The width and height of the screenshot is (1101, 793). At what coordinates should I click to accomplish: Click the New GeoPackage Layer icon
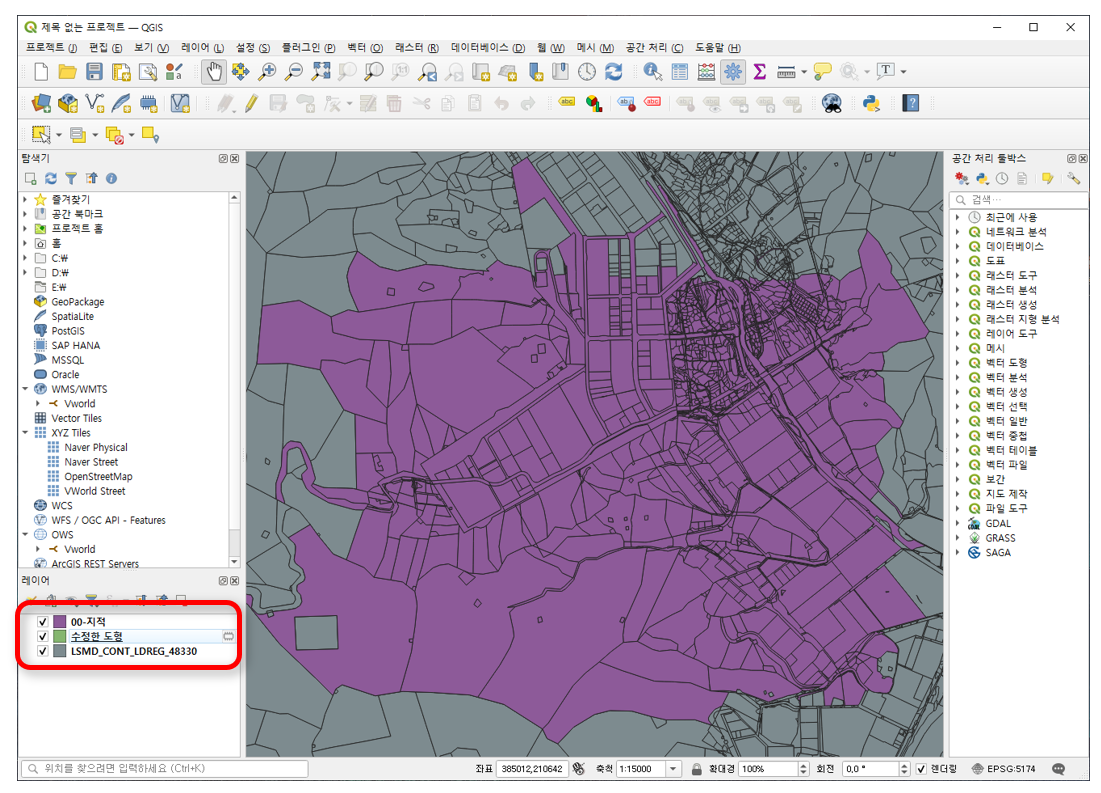67,104
